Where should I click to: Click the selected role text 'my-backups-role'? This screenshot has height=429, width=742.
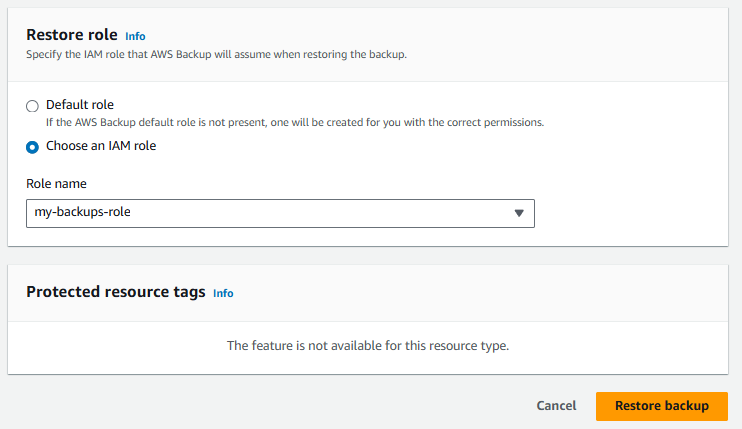(82, 212)
